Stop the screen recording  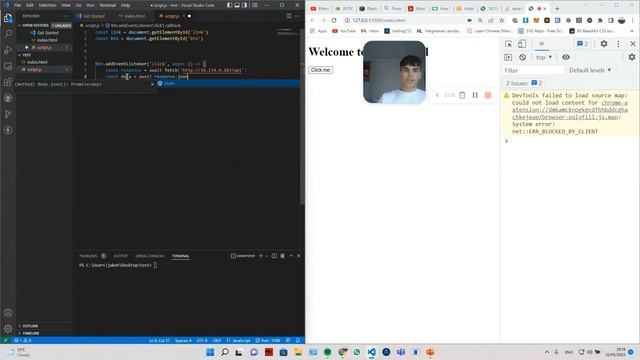point(488,95)
